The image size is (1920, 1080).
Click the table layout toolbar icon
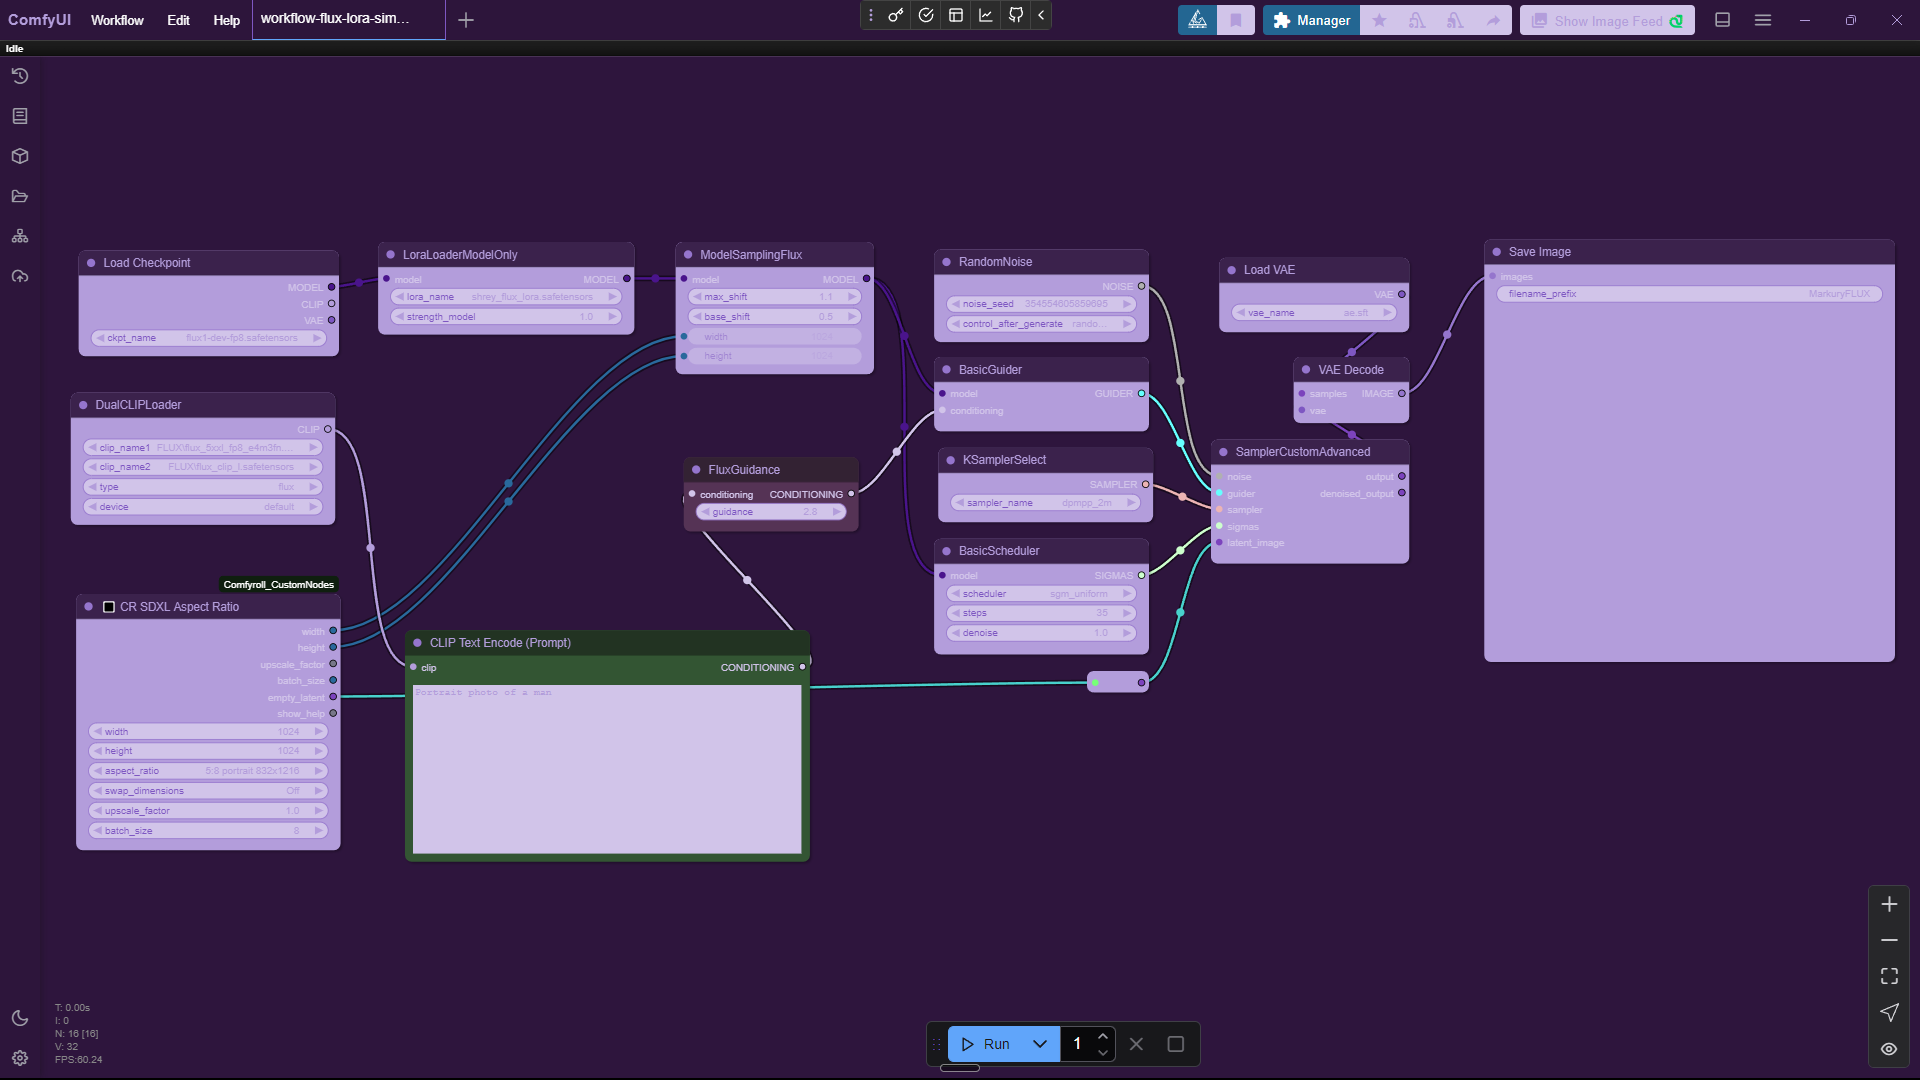[956, 15]
